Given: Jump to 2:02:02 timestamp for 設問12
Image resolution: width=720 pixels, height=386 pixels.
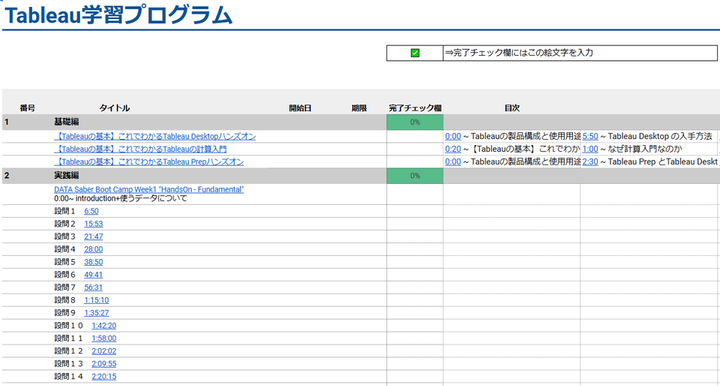Looking at the screenshot, I should pyautogui.click(x=104, y=351).
